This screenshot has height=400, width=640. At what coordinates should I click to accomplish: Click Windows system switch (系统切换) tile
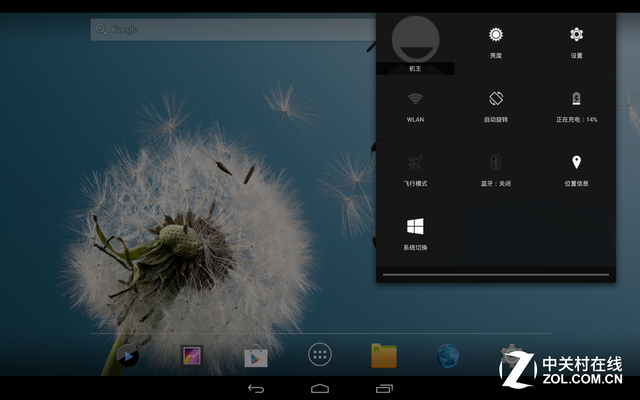click(415, 232)
